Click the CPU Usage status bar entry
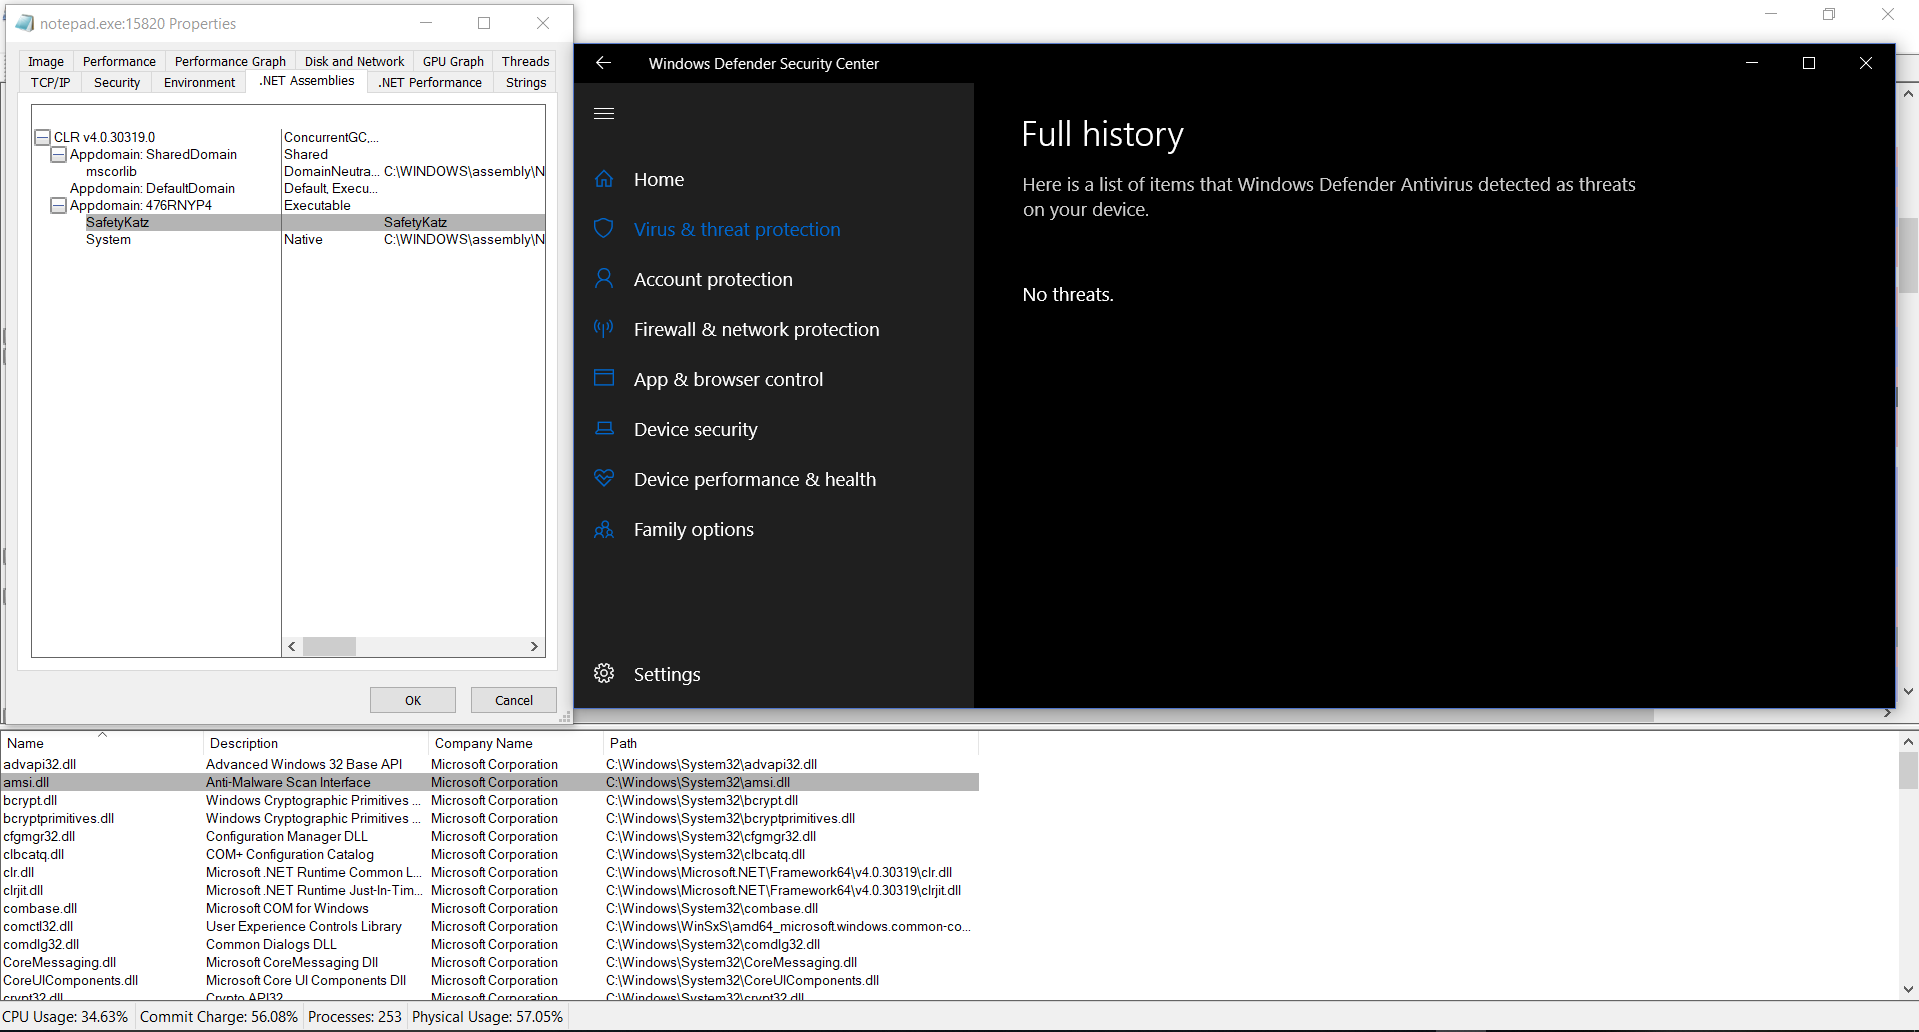The width and height of the screenshot is (1919, 1032). (66, 1017)
